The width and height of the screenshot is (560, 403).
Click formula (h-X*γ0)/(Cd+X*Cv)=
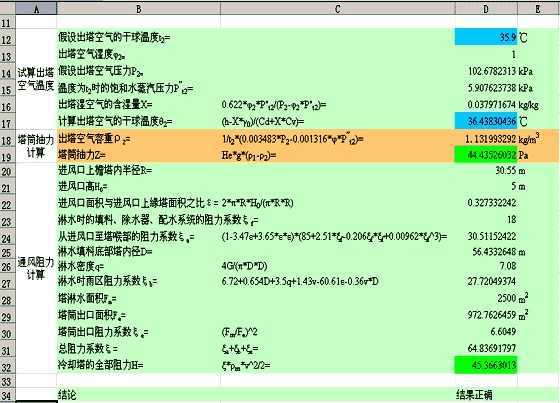pos(263,122)
